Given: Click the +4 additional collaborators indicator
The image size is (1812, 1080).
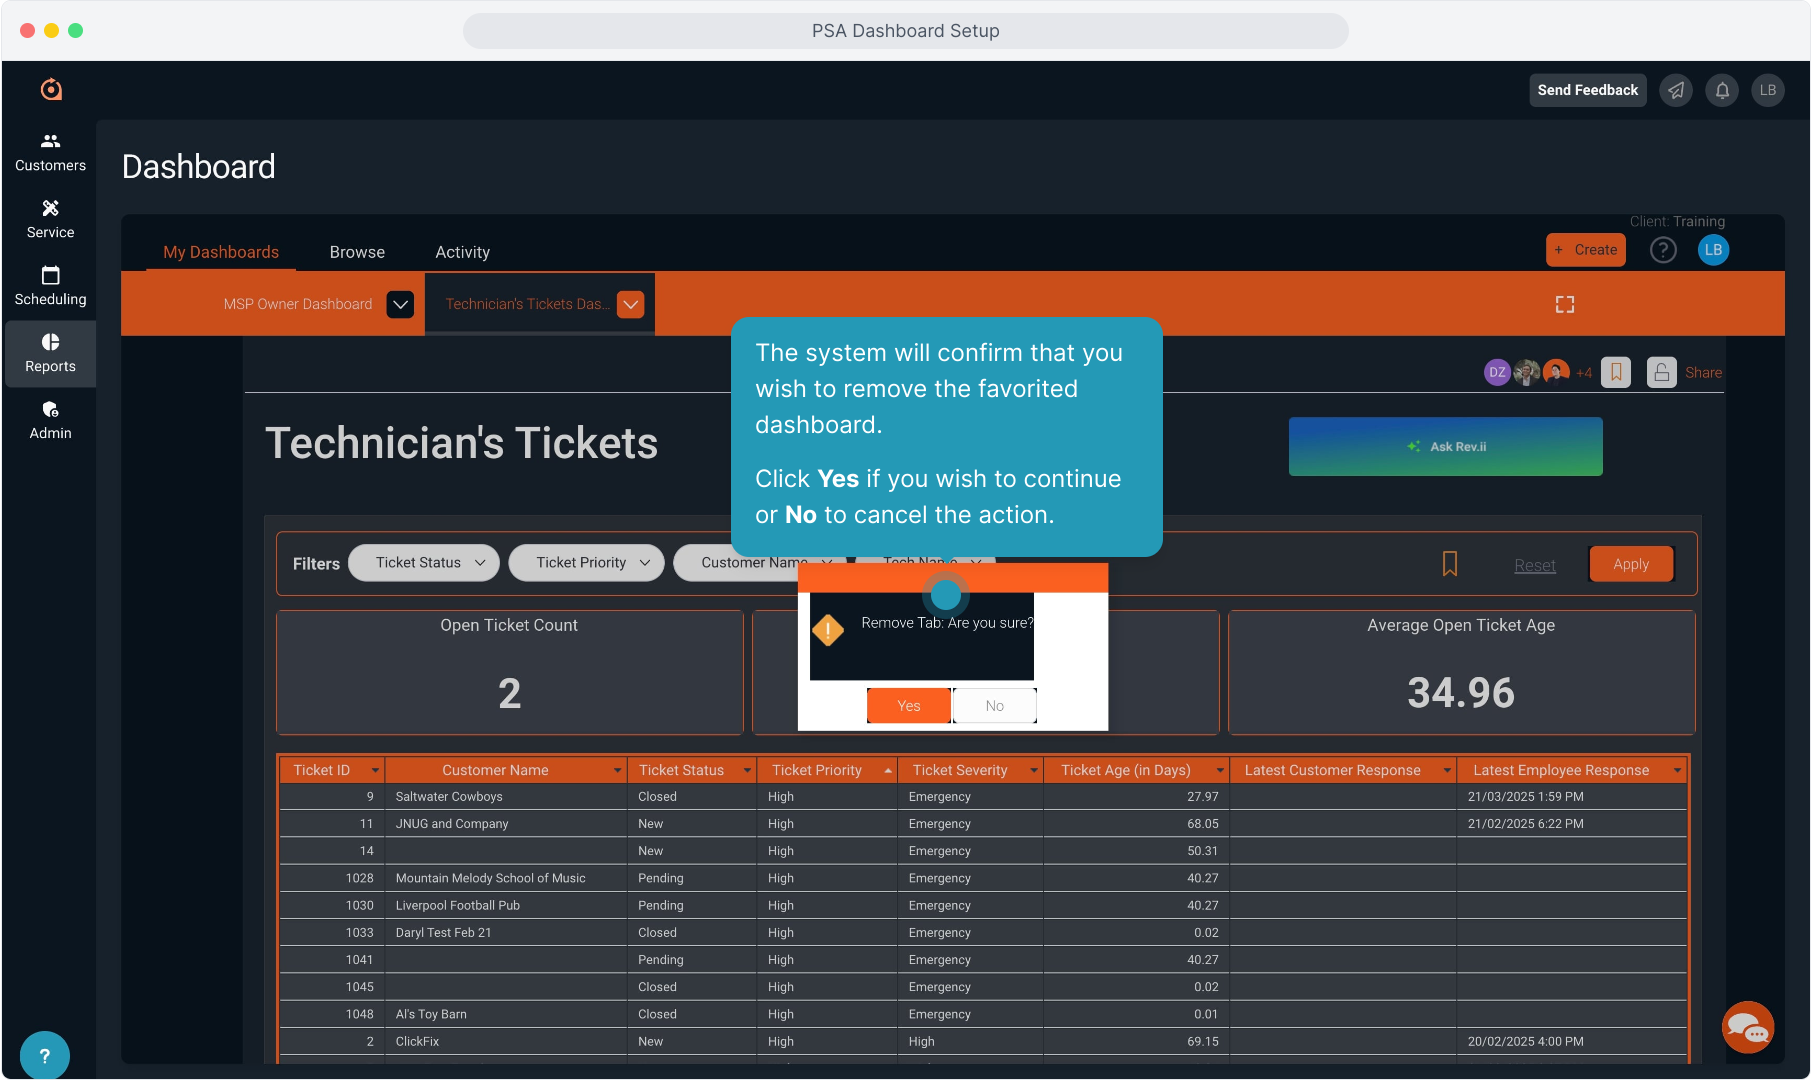Looking at the screenshot, I should 1584,373.
